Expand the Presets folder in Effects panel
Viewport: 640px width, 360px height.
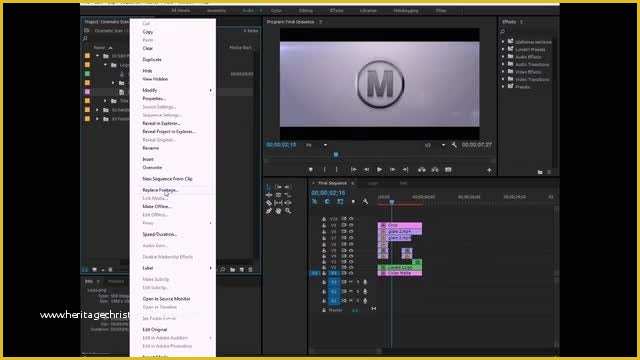pos(503,87)
